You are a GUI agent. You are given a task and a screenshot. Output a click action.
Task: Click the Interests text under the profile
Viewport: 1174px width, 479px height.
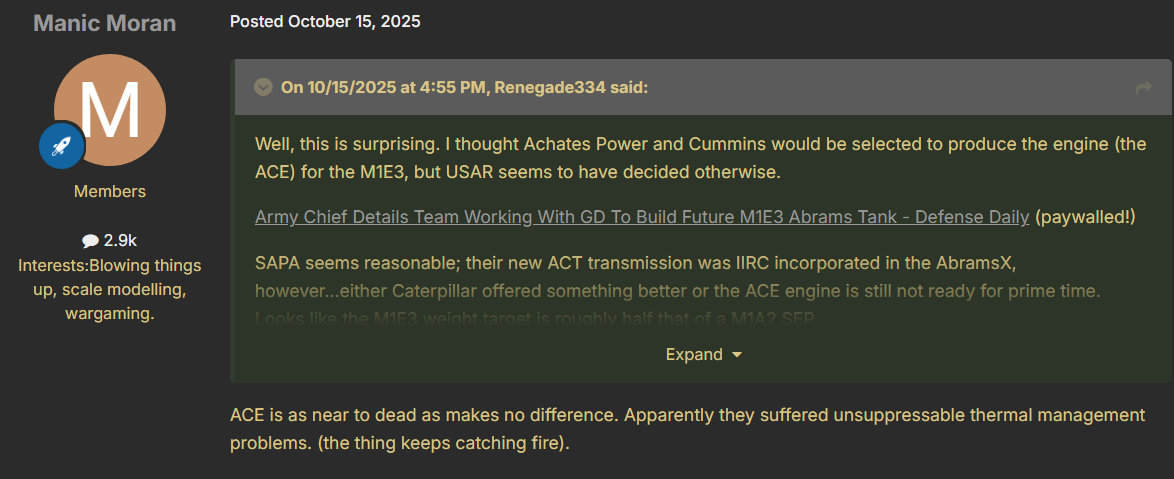click(x=109, y=290)
